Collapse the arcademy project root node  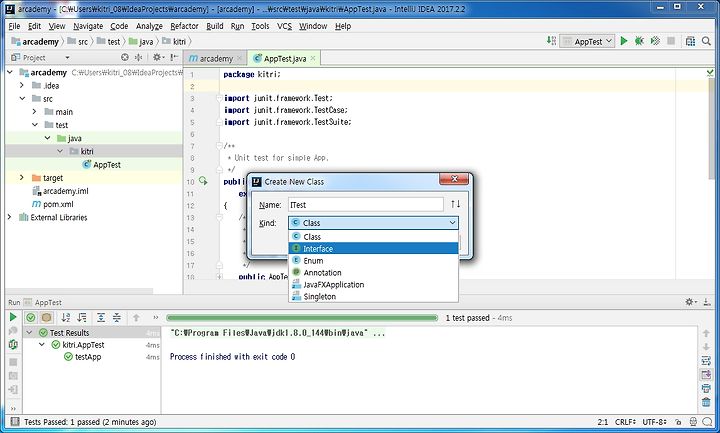[10, 72]
